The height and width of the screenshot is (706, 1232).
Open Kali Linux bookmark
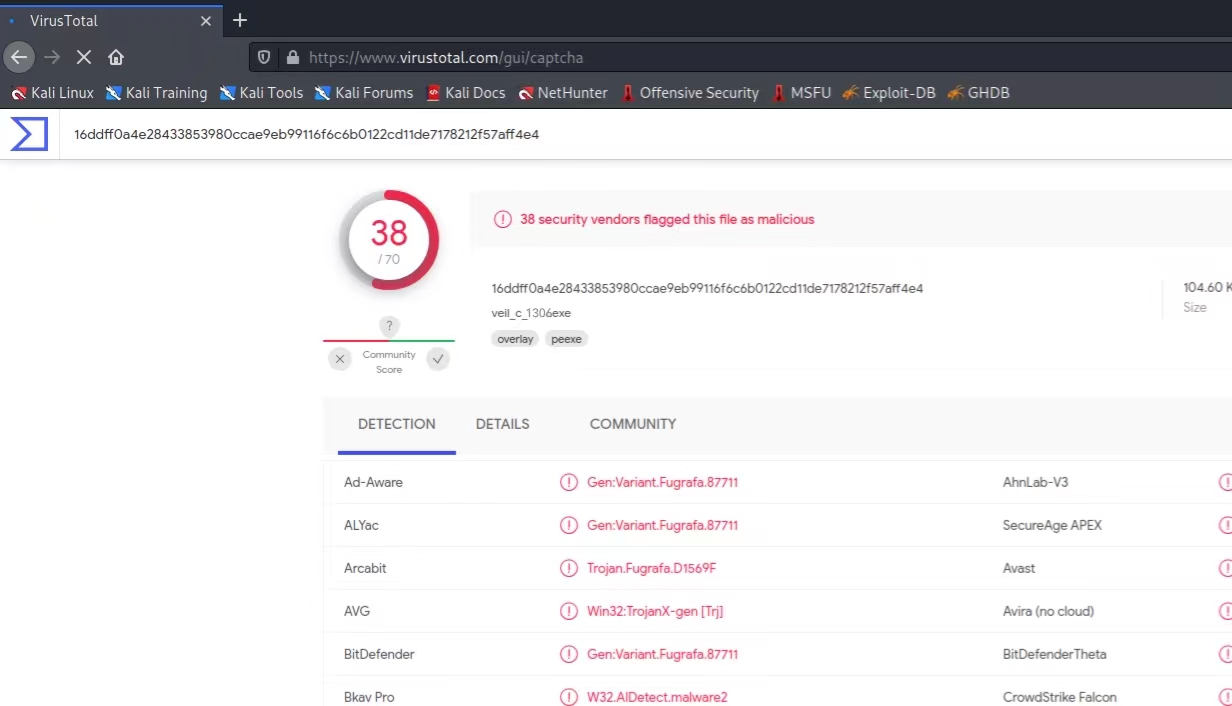point(52,93)
